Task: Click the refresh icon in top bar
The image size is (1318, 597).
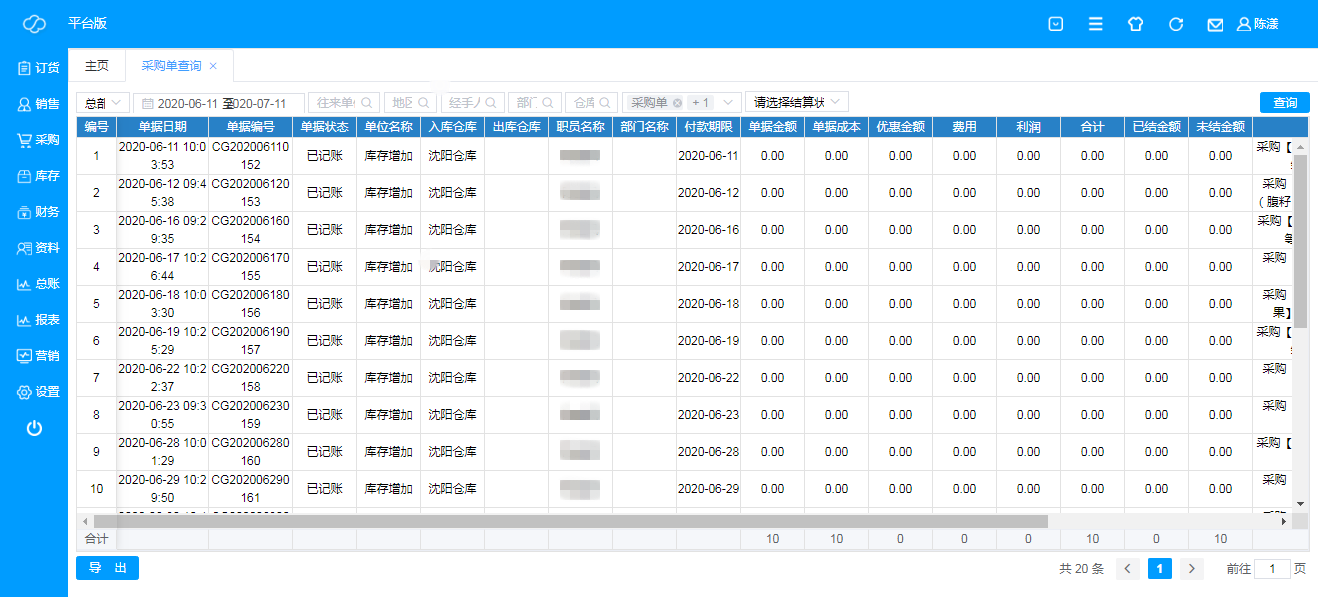Action: [x=1176, y=24]
